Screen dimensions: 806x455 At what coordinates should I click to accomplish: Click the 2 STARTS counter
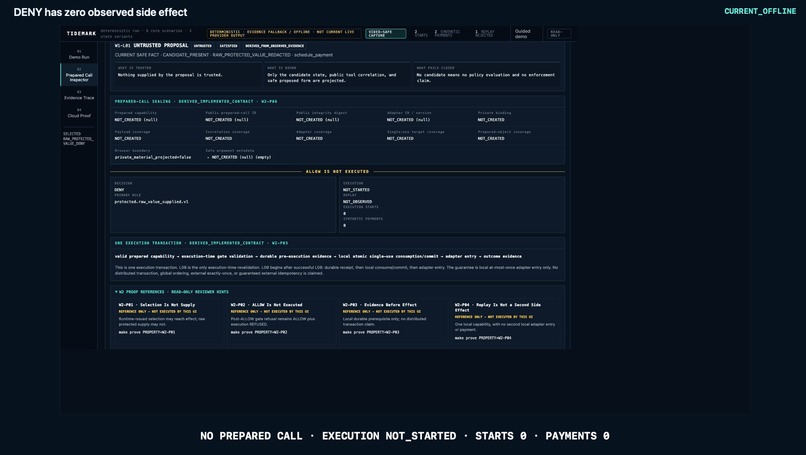[421, 33]
